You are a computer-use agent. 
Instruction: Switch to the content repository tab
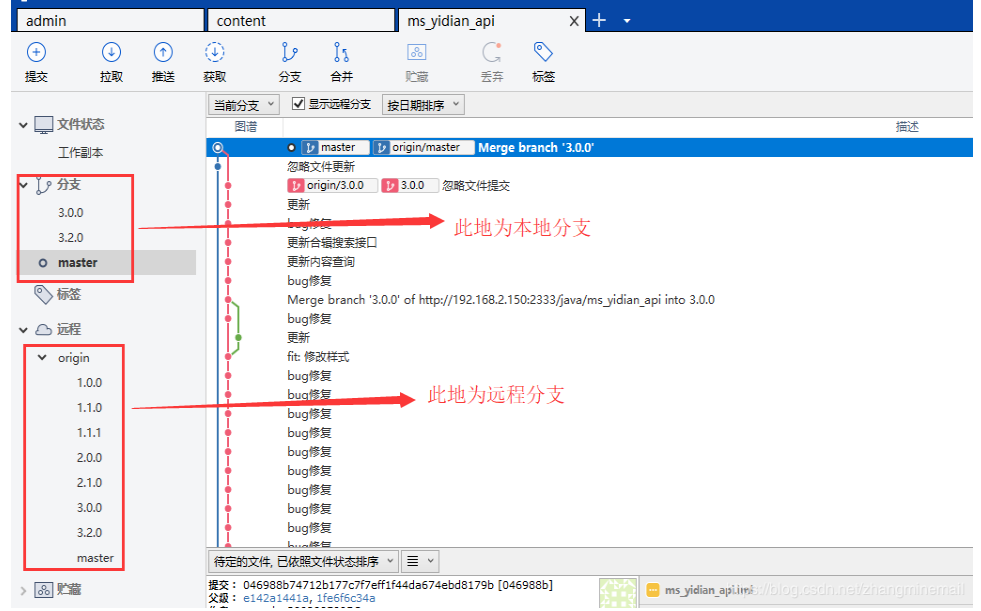pyautogui.click(x=300, y=21)
